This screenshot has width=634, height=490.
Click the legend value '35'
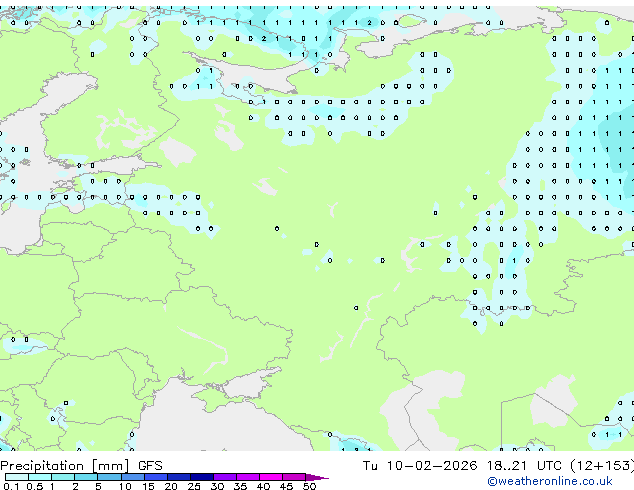pos(240,486)
